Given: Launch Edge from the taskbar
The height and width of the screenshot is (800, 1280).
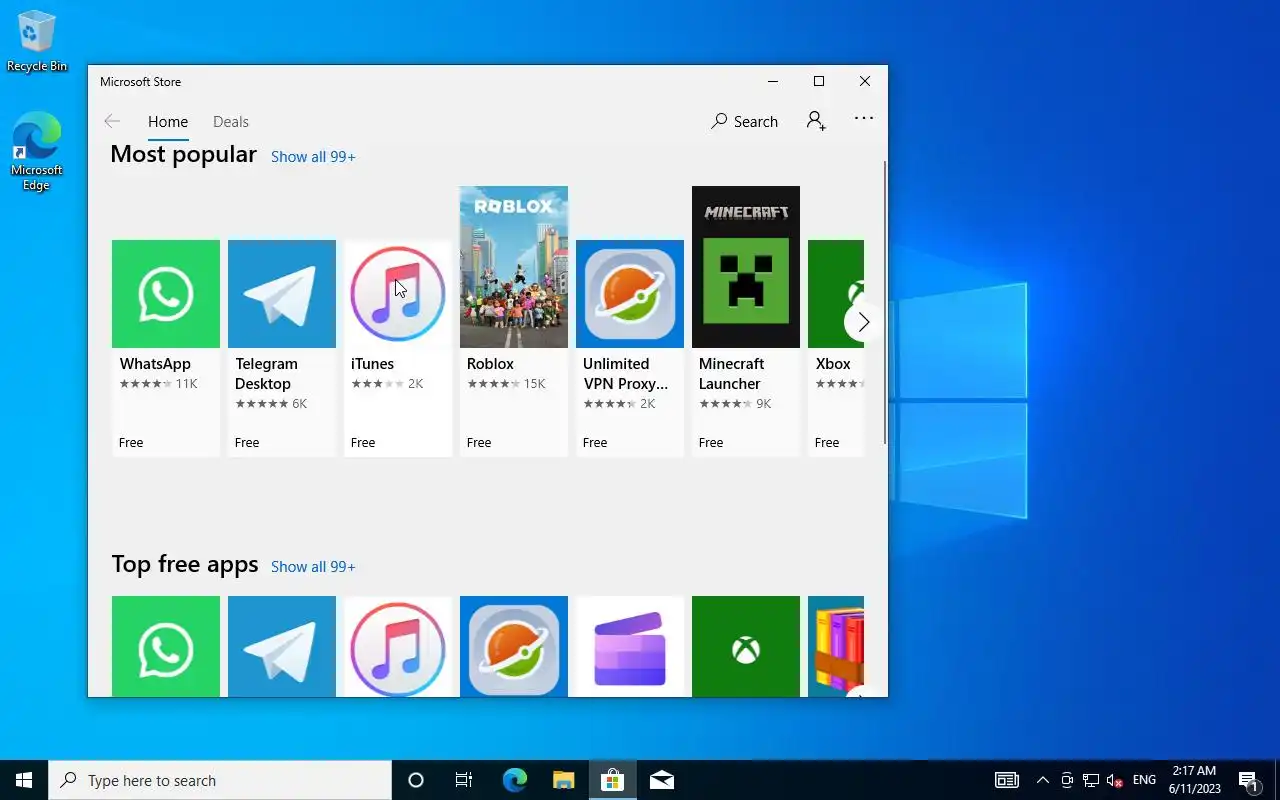Looking at the screenshot, I should (514, 780).
